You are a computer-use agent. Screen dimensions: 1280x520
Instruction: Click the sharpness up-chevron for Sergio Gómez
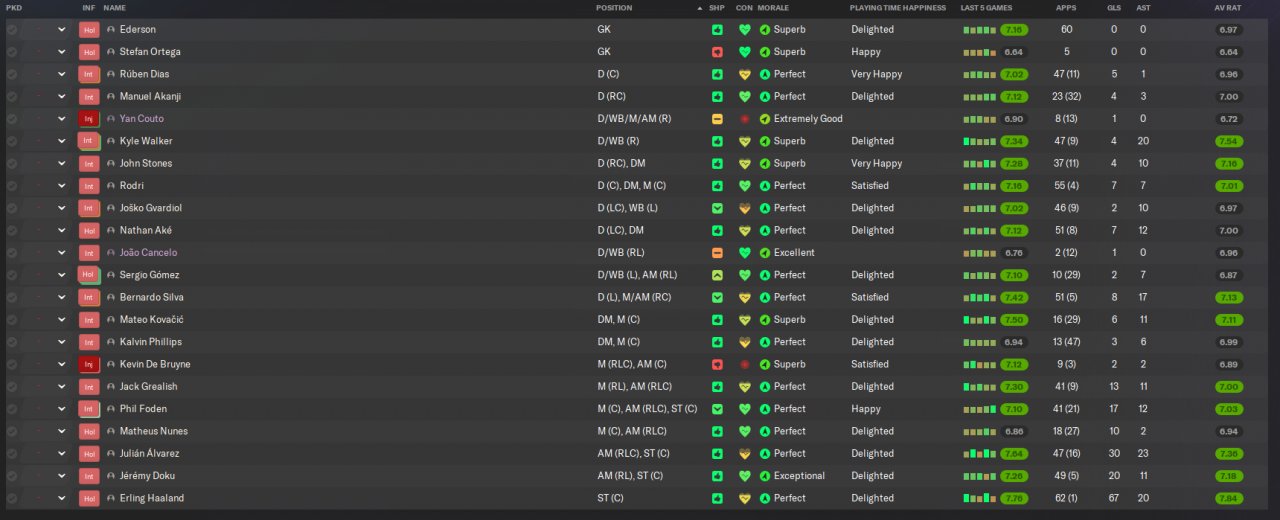(x=717, y=275)
